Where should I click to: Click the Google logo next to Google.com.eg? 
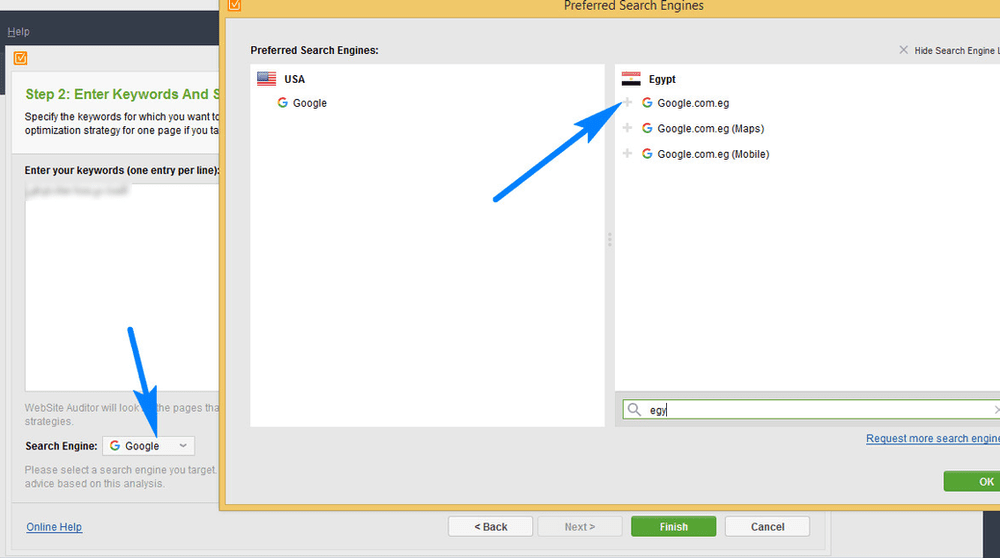coord(647,103)
